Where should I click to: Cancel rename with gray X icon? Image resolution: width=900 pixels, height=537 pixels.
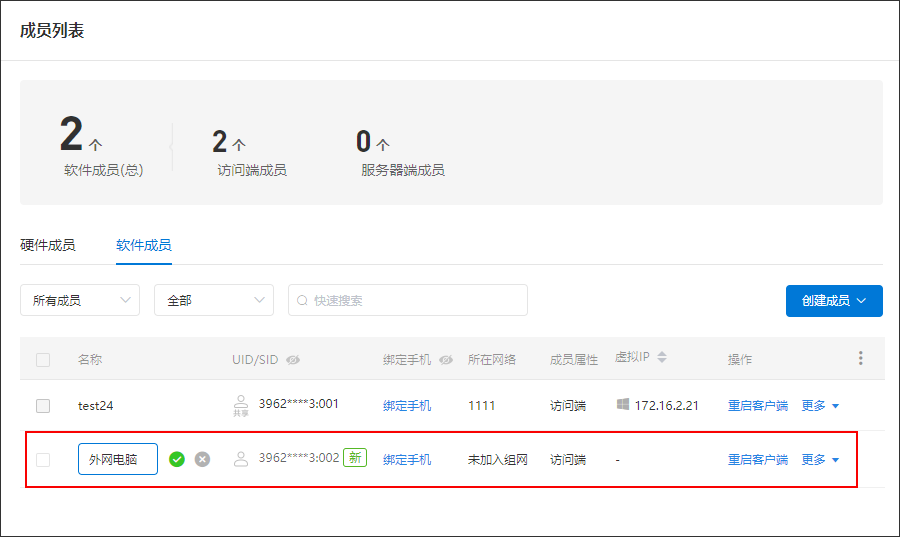[202, 459]
